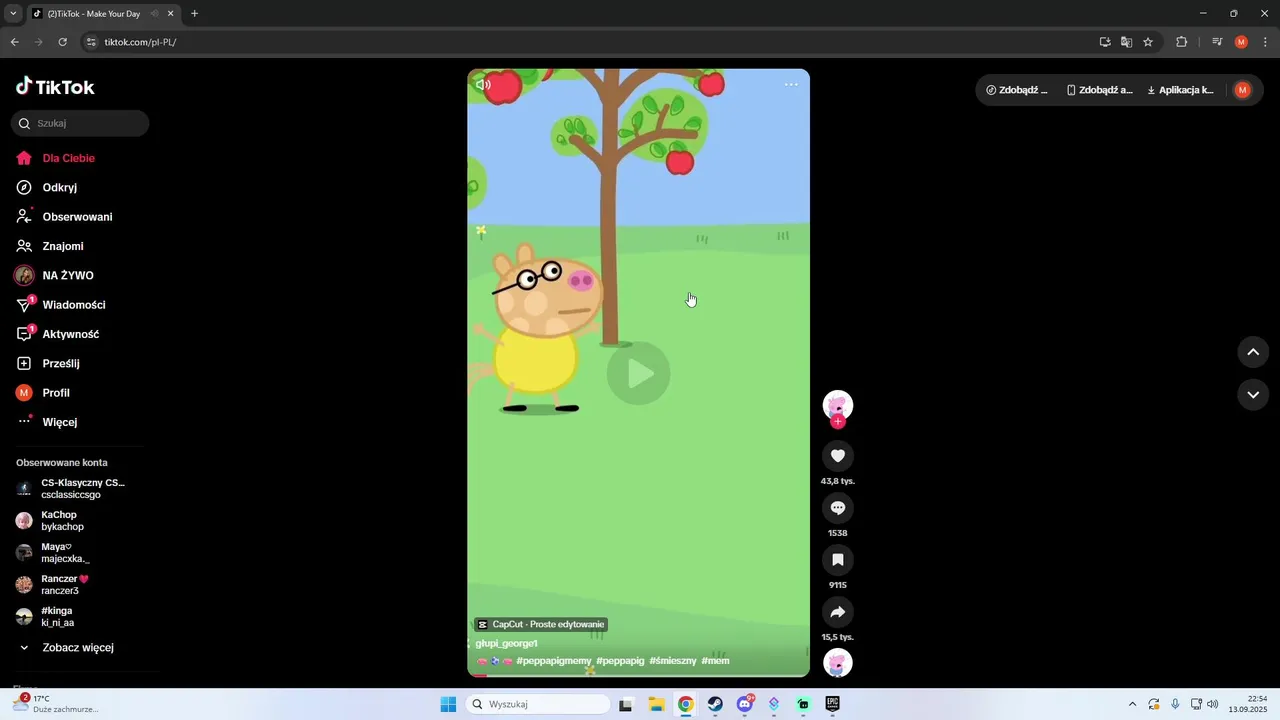This screenshot has height=720, width=1280.
Task: Follow author with red plus button
Action: pyautogui.click(x=838, y=422)
